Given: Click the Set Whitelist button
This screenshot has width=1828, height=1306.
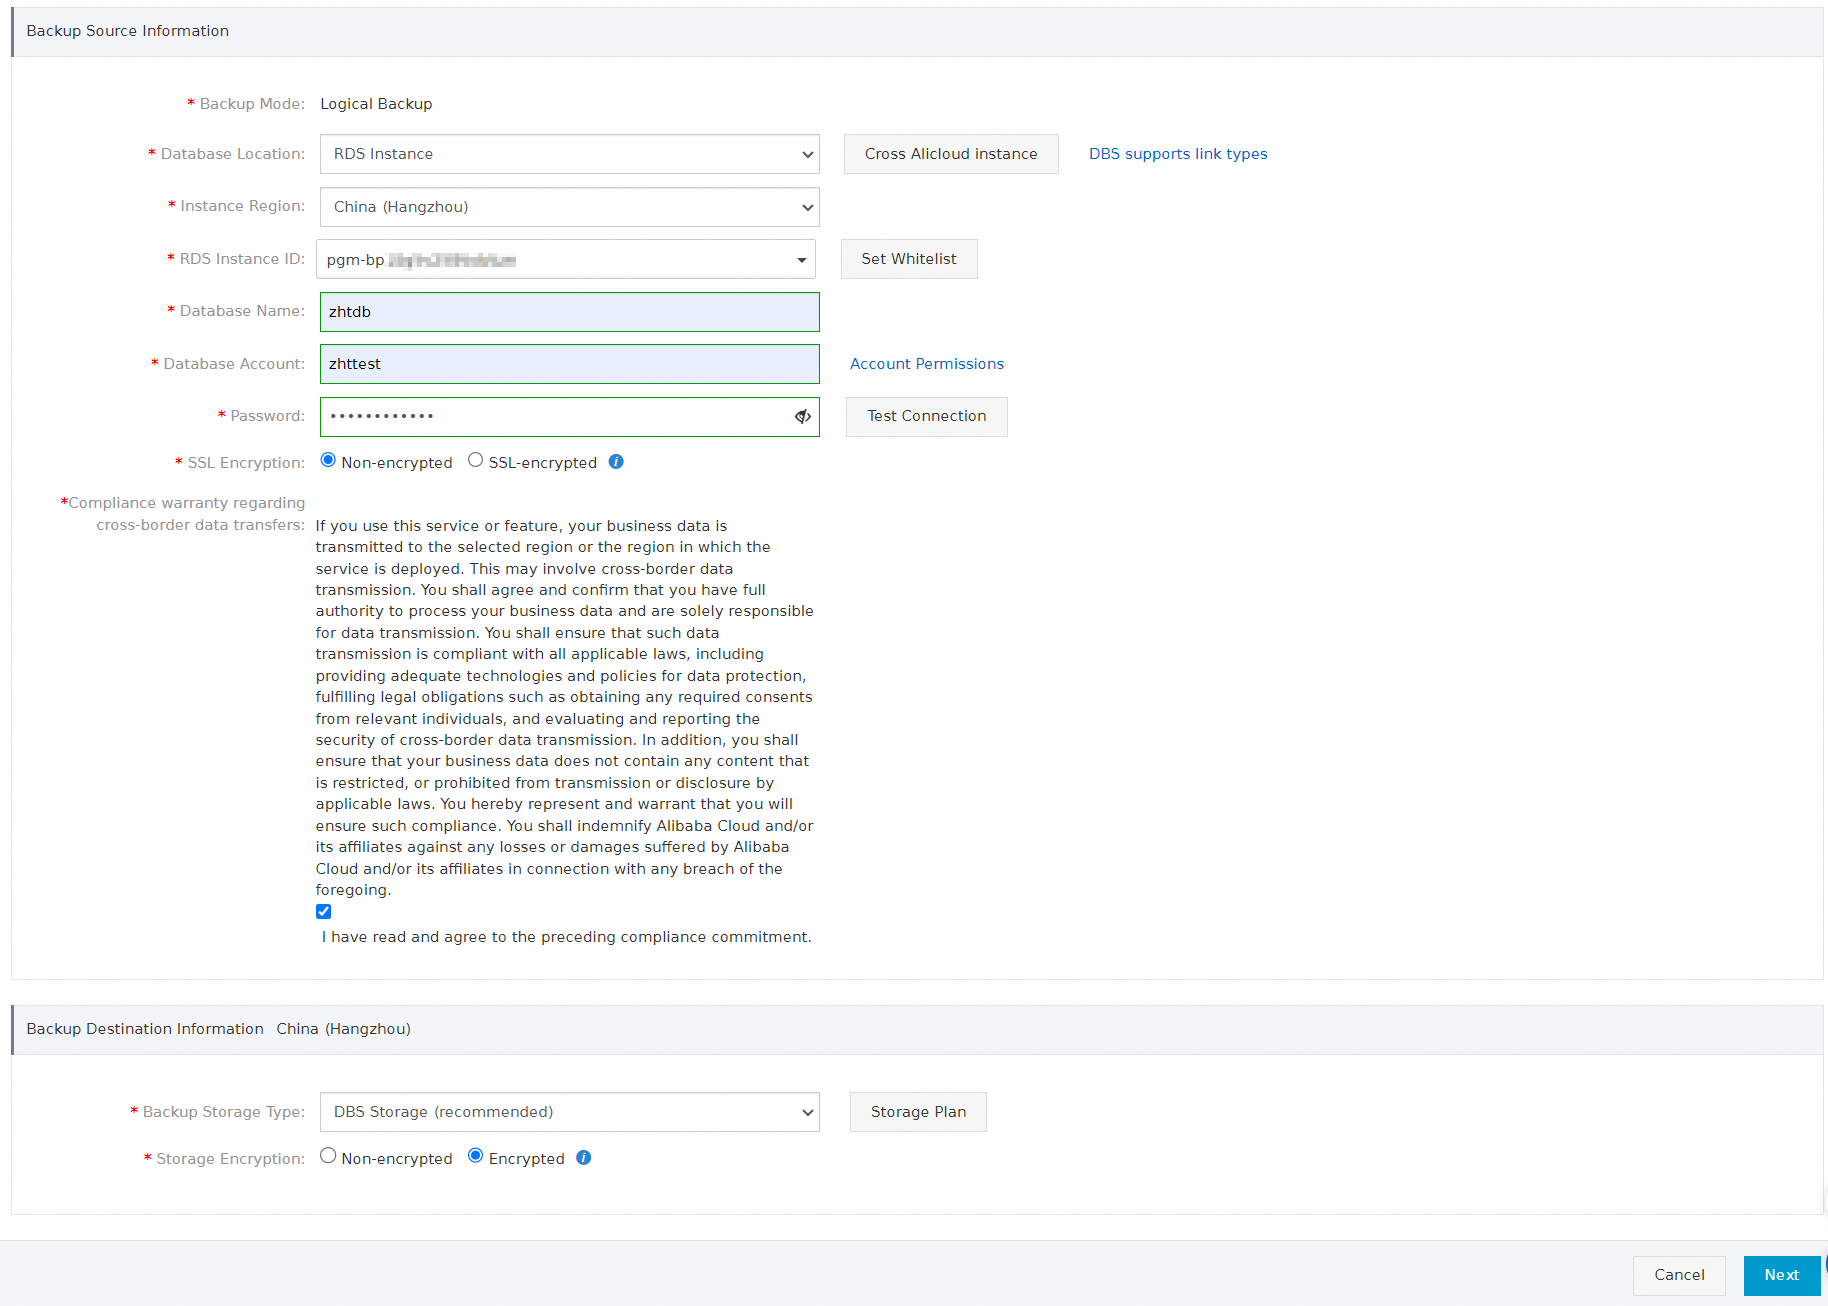Looking at the screenshot, I should point(909,259).
